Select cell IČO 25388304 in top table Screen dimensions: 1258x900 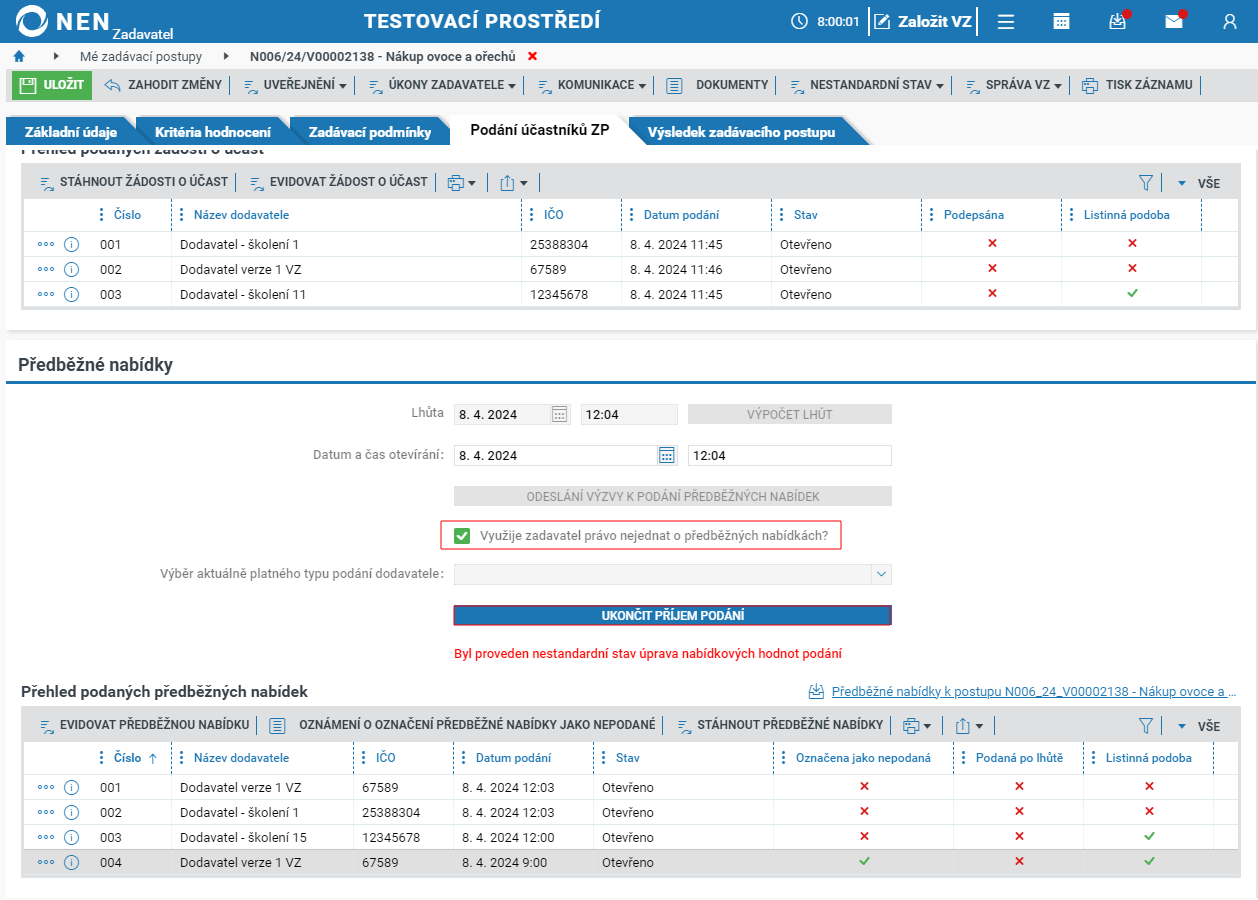[x=571, y=244]
